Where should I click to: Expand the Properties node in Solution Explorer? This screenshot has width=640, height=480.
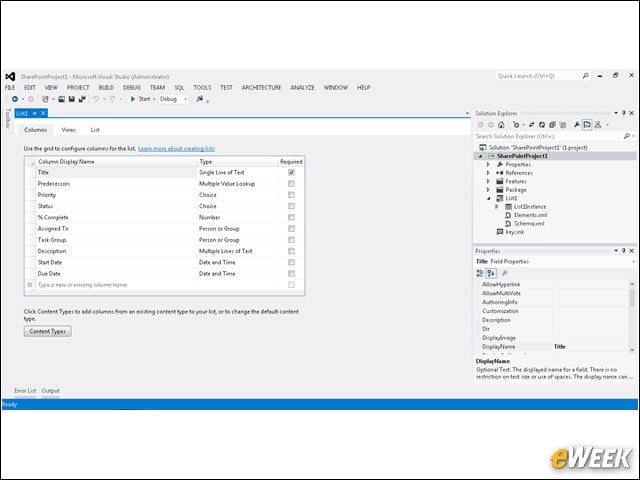coord(488,164)
